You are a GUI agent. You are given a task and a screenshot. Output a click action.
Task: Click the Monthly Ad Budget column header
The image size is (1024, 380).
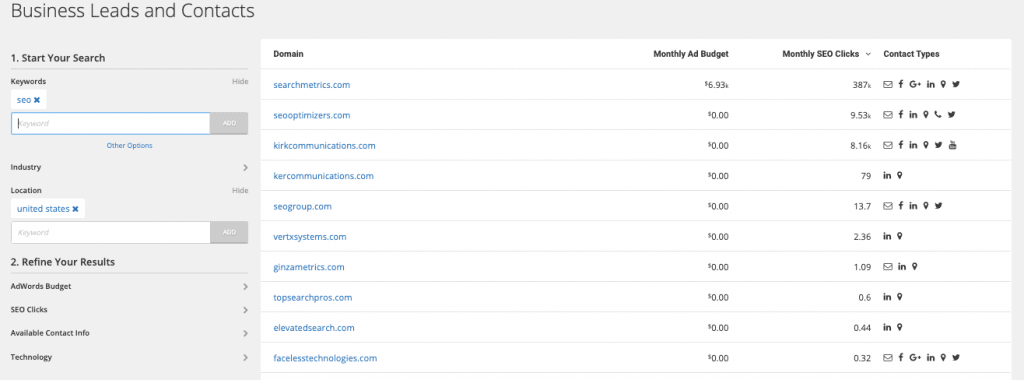691,54
